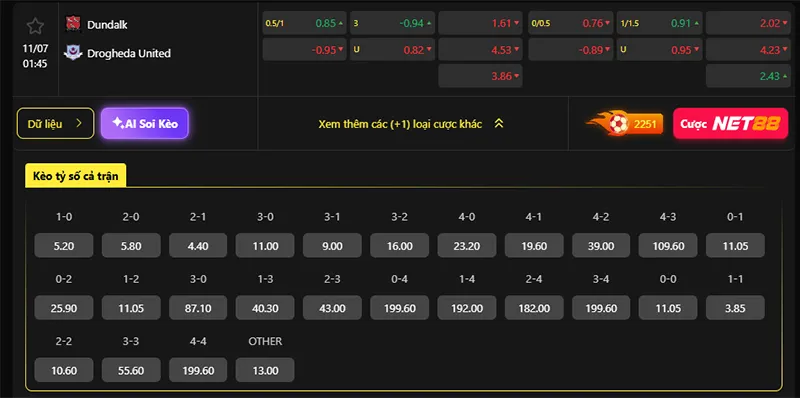Choose 1X2 odds 1.61
800x398 pixels.
pyautogui.click(x=480, y=23)
